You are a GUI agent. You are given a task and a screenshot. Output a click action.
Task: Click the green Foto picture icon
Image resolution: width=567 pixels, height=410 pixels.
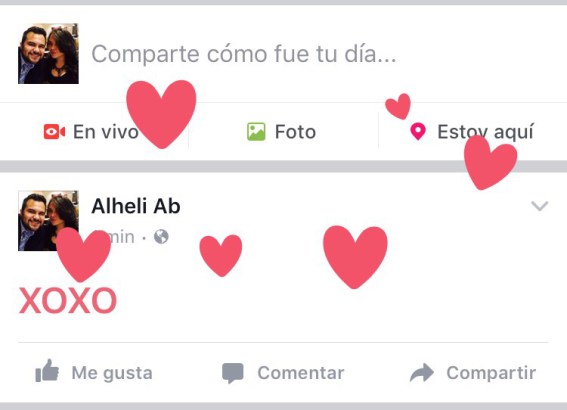pos(256,132)
